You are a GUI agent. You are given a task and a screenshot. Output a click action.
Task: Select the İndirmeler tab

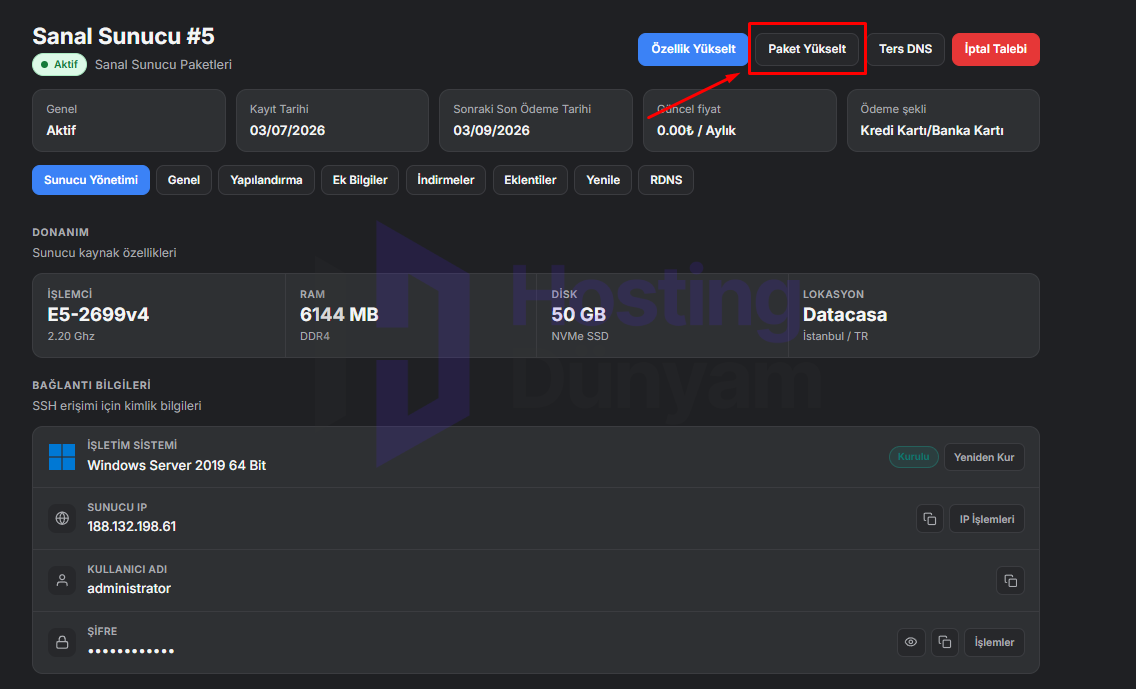coord(446,180)
